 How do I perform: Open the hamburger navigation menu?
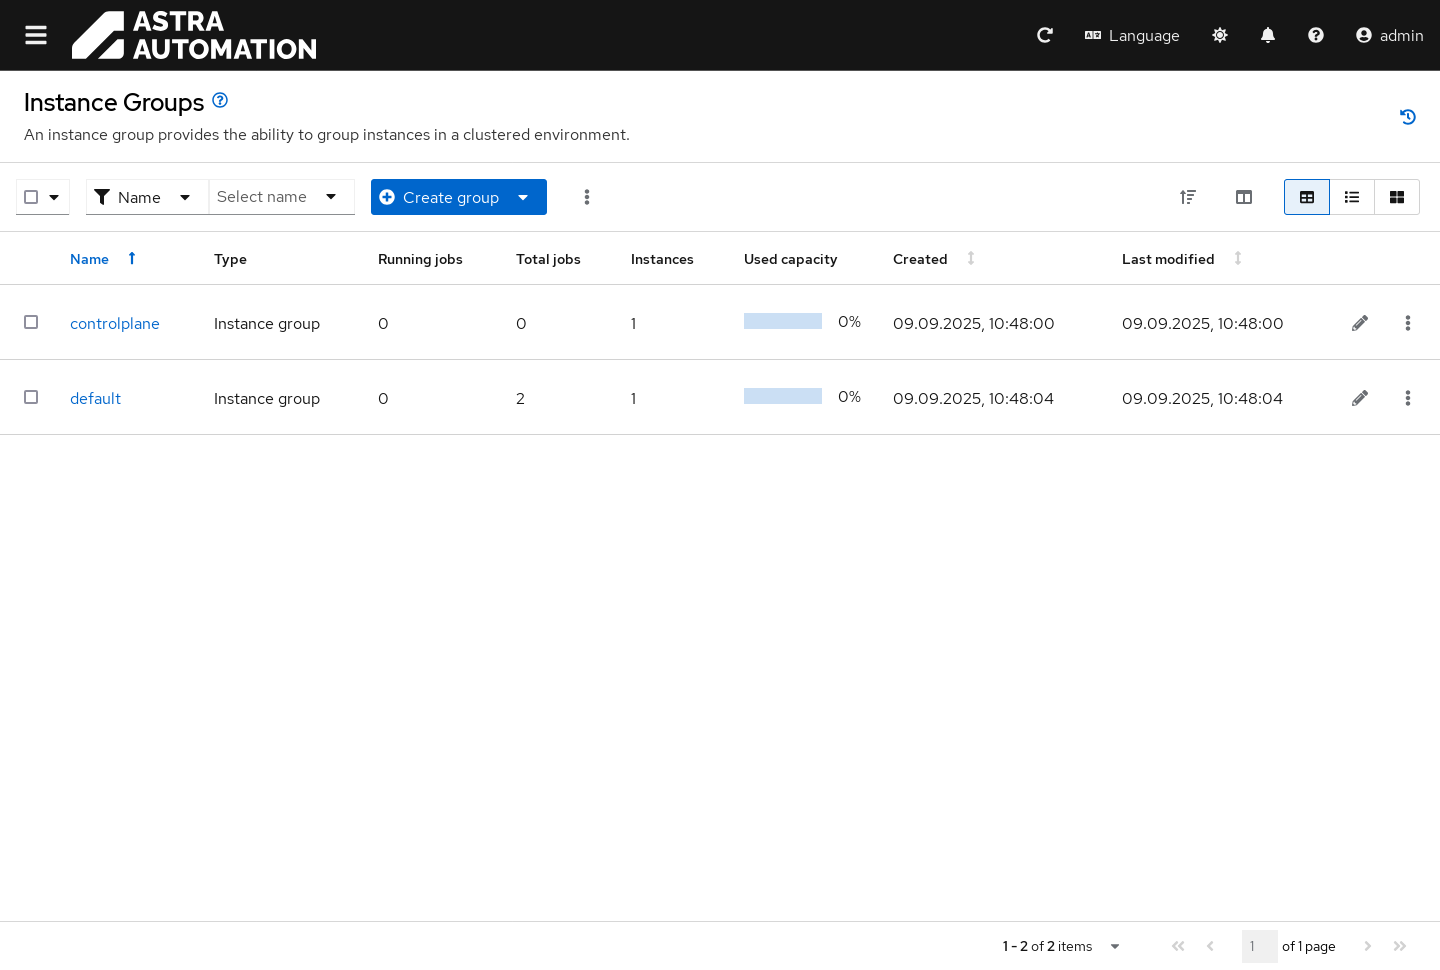(x=36, y=35)
